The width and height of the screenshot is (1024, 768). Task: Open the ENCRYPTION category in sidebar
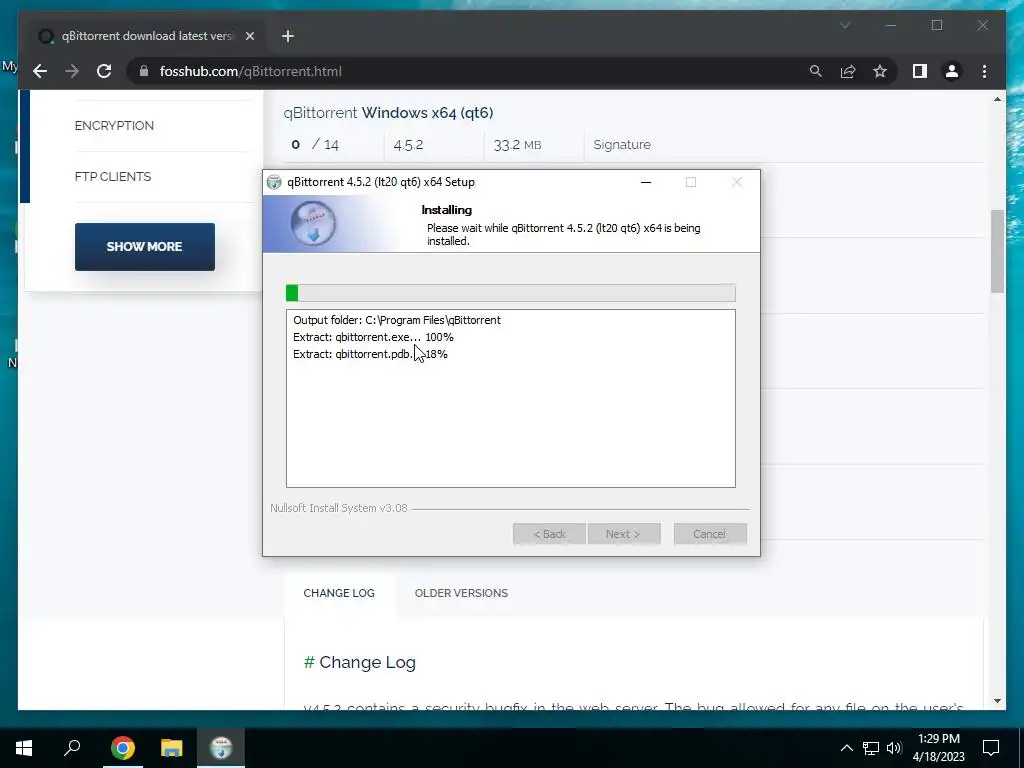(x=114, y=125)
